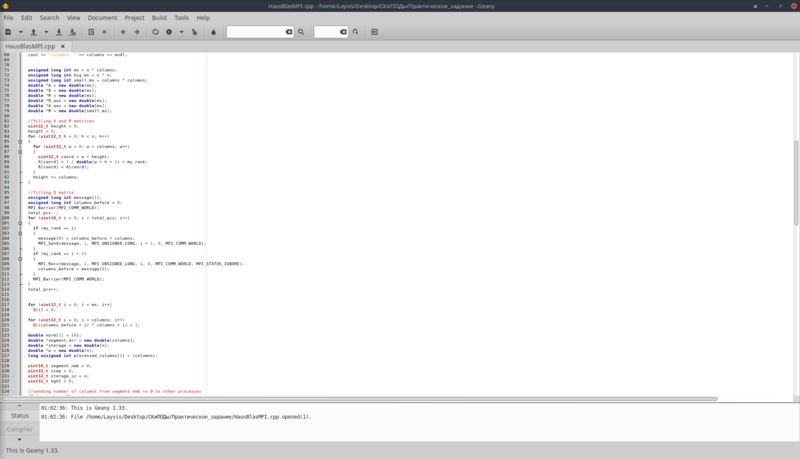
Task: Collapse the fold marker at line 103
Action: 20,233
